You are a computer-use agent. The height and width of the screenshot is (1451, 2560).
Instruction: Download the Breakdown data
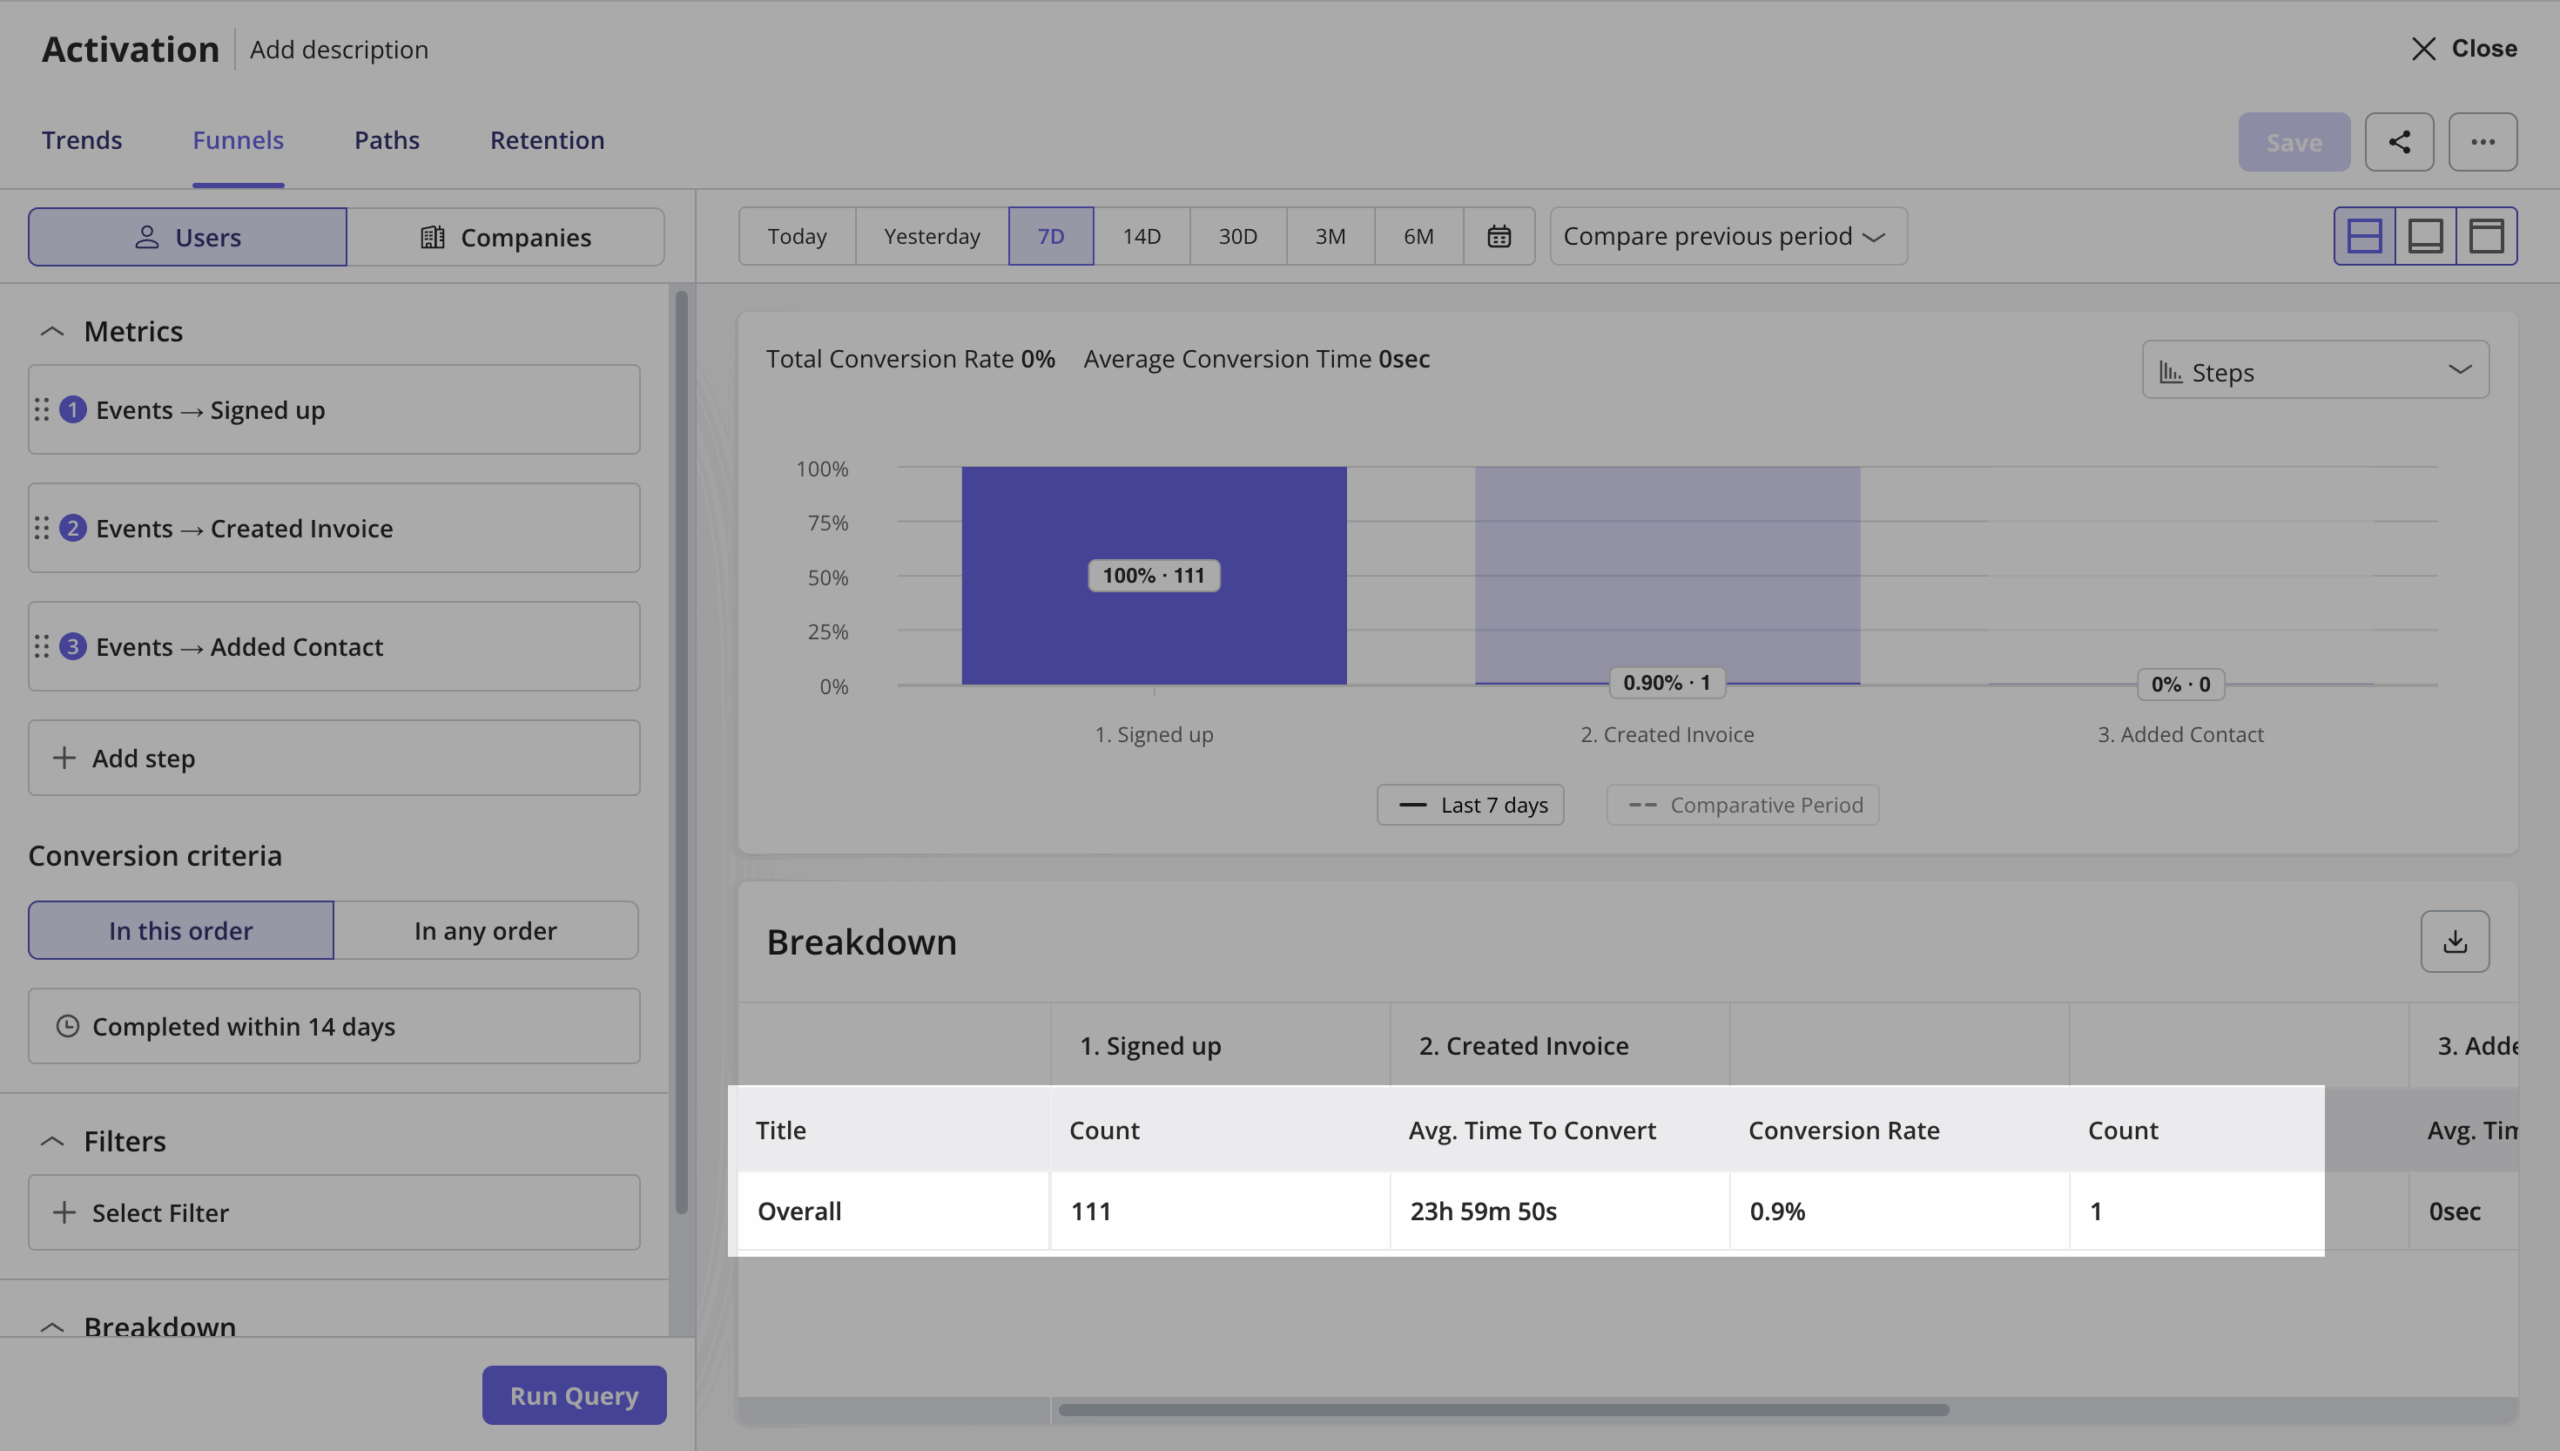[x=2455, y=940]
